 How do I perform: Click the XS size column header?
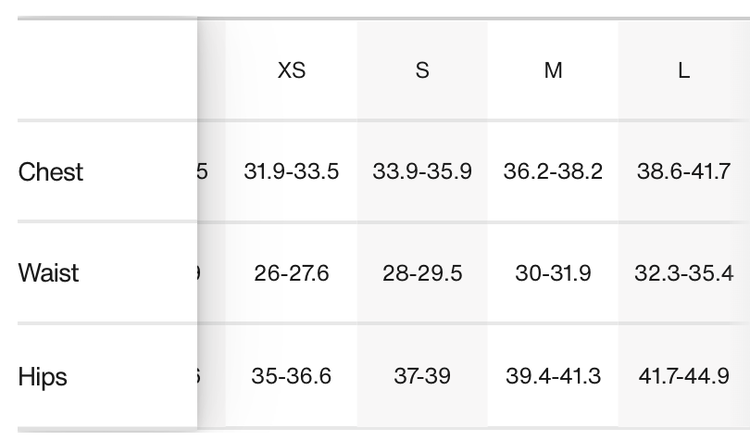[291, 72]
